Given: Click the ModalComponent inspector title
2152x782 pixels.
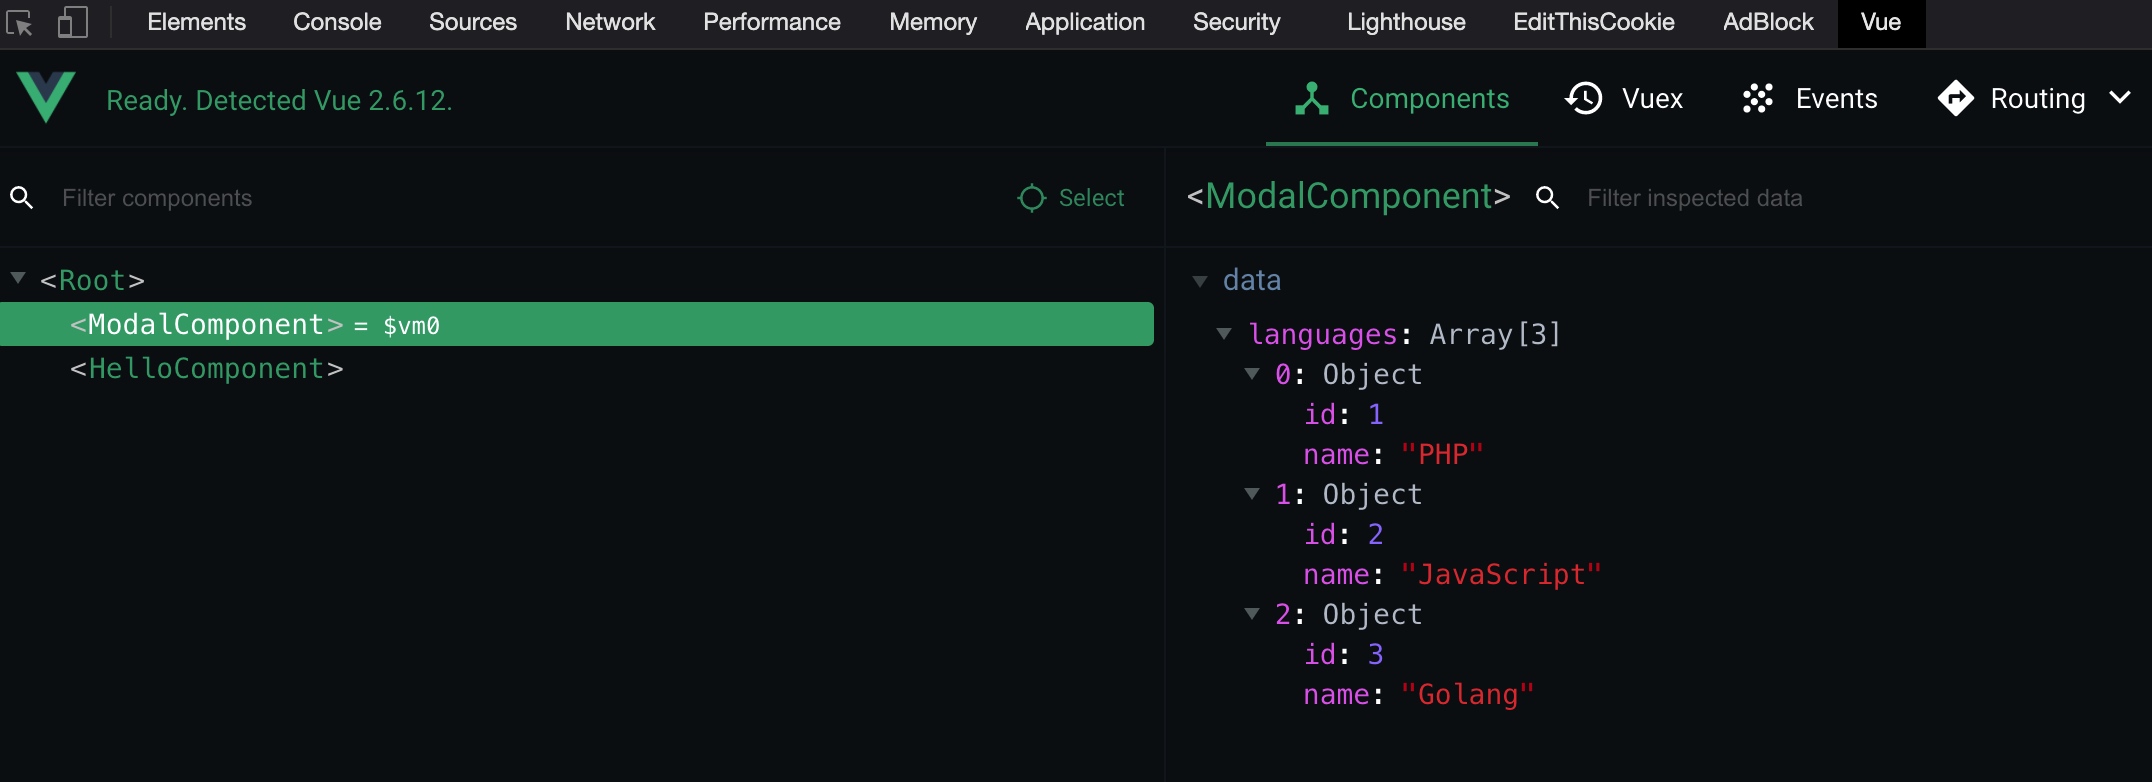Looking at the screenshot, I should (x=1348, y=196).
